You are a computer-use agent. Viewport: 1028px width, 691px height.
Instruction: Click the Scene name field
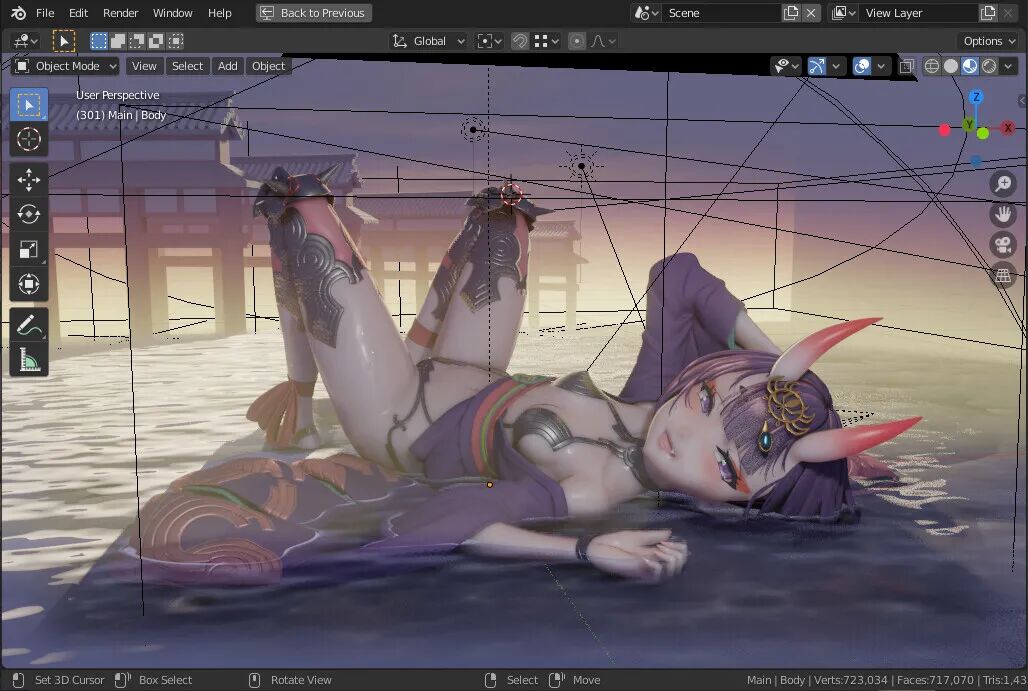[721, 13]
